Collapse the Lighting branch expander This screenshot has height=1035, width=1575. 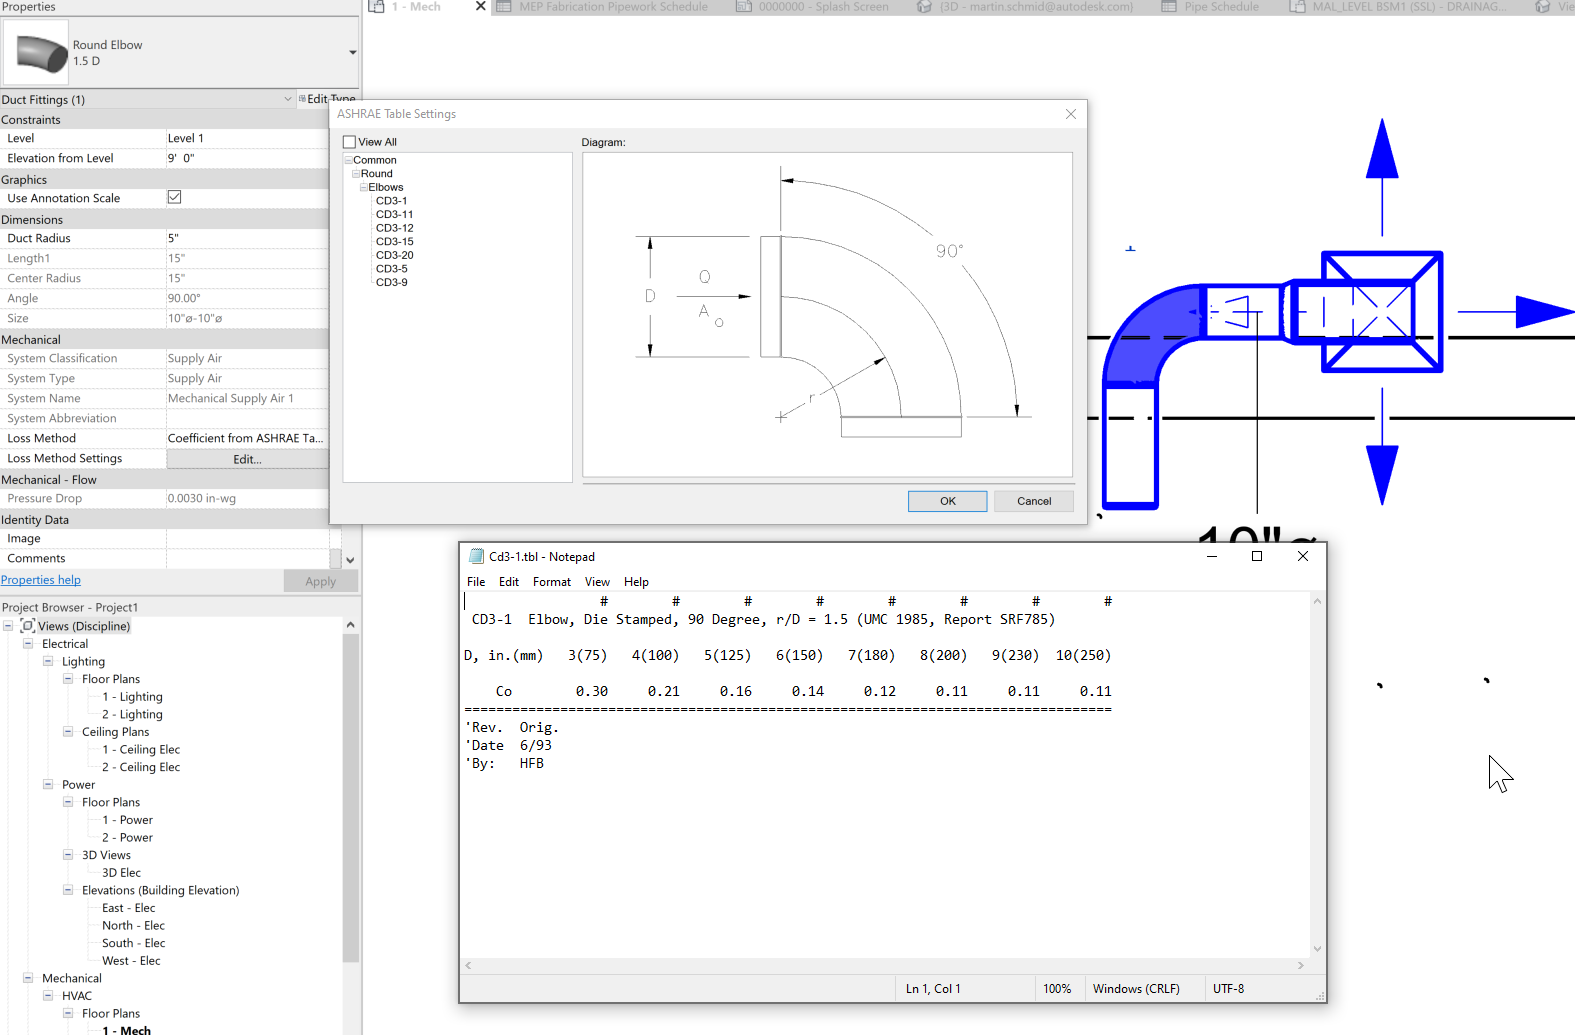coord(48,661)
